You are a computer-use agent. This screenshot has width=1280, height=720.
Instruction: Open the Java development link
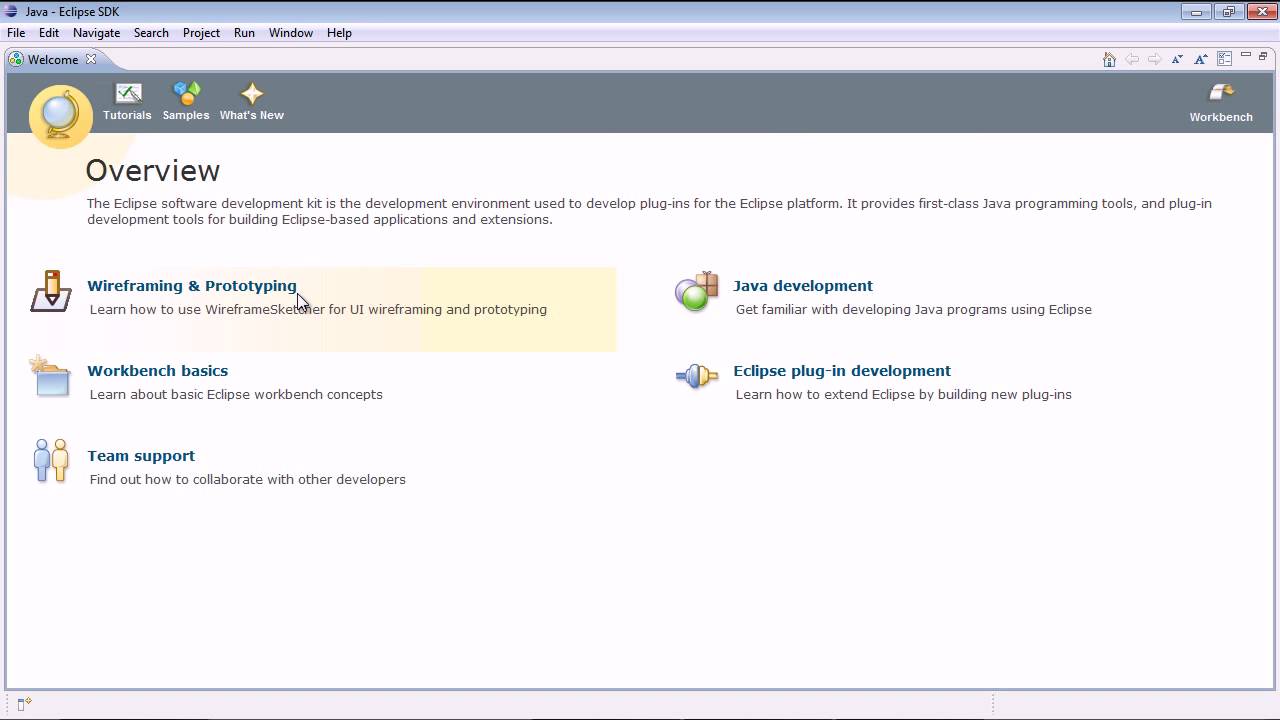coord(803,286)
